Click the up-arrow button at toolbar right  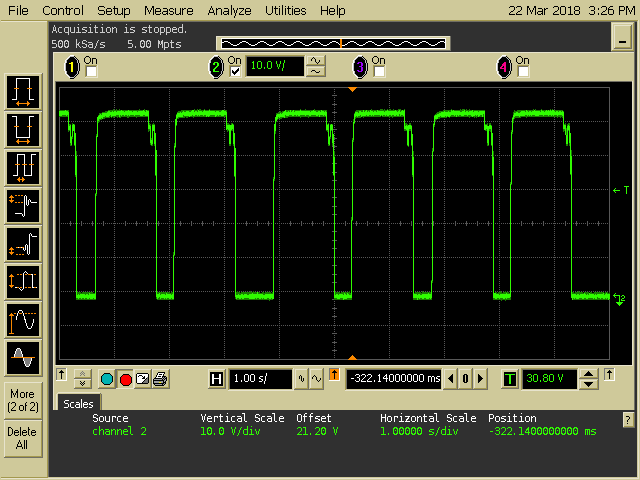(609, 374)
